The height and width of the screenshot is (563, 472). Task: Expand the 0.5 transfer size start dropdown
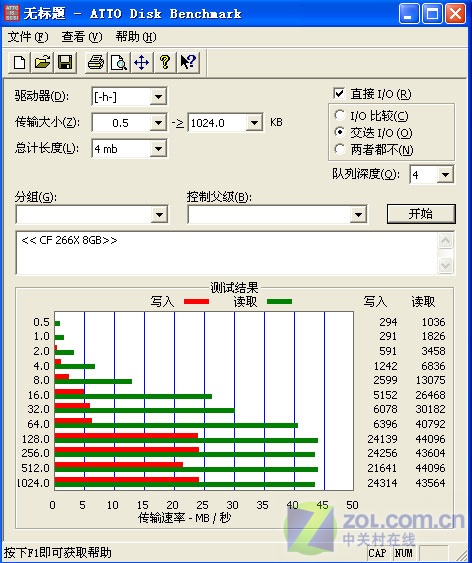pos(158,123)
